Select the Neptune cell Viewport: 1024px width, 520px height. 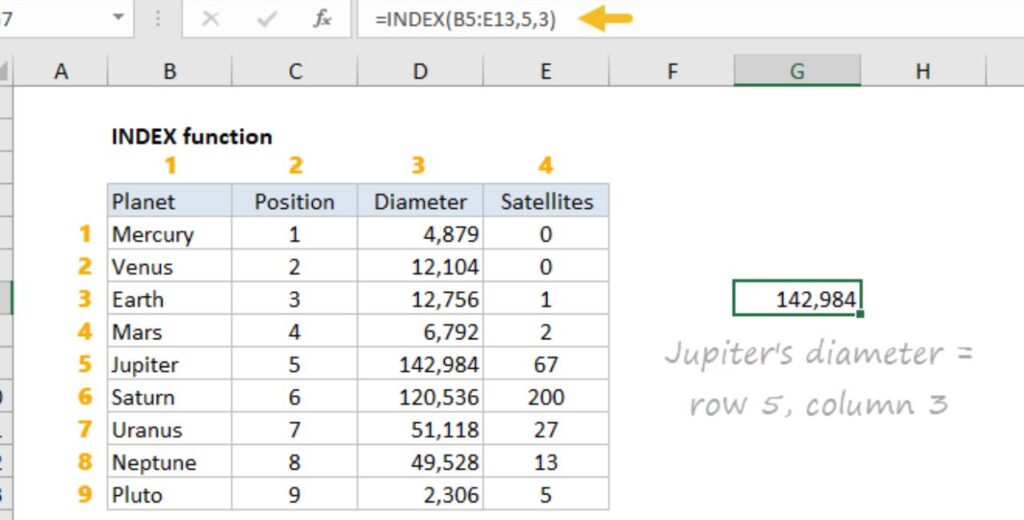(x=170, y=463)
